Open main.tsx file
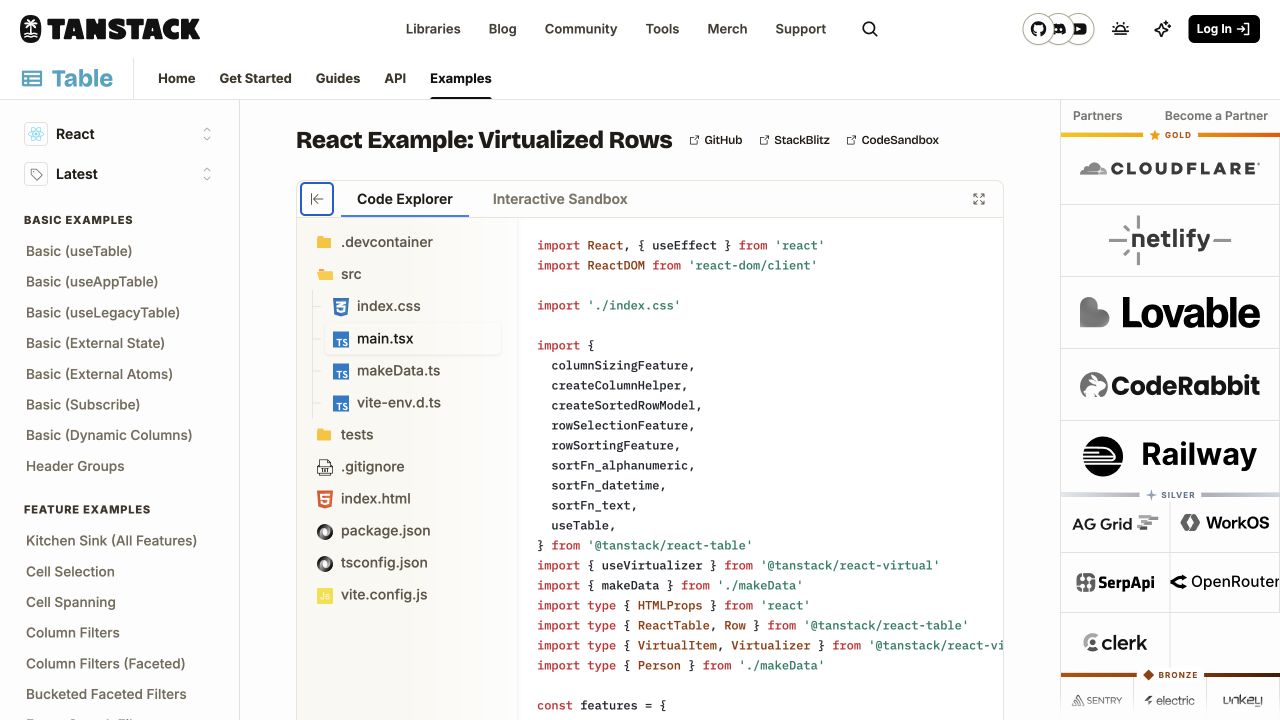Image resolution: width=1280 pixels, height=720 pixels. point(413,338)
